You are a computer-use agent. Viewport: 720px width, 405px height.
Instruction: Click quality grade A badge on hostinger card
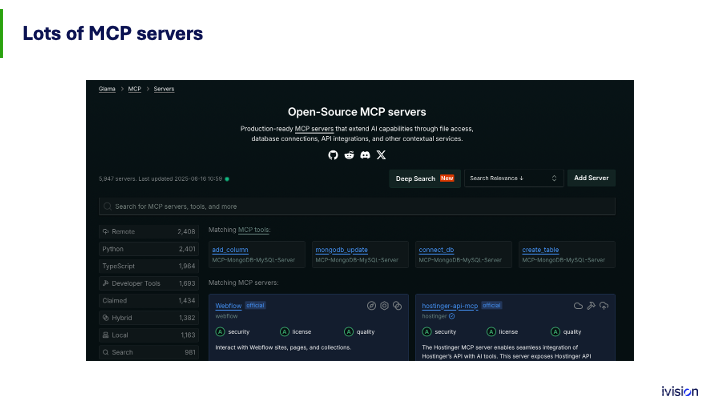pyautogui.click(x=556, y=332)
